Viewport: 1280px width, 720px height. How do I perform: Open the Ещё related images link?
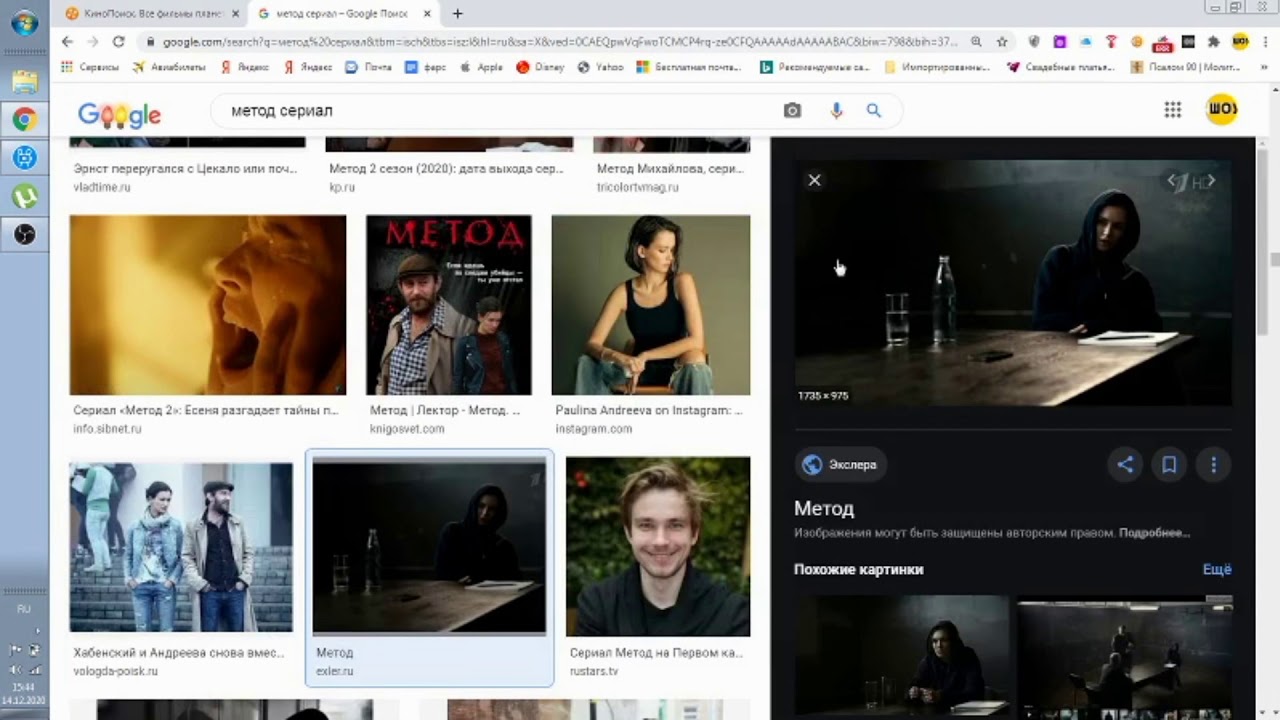click(1217, 569)
